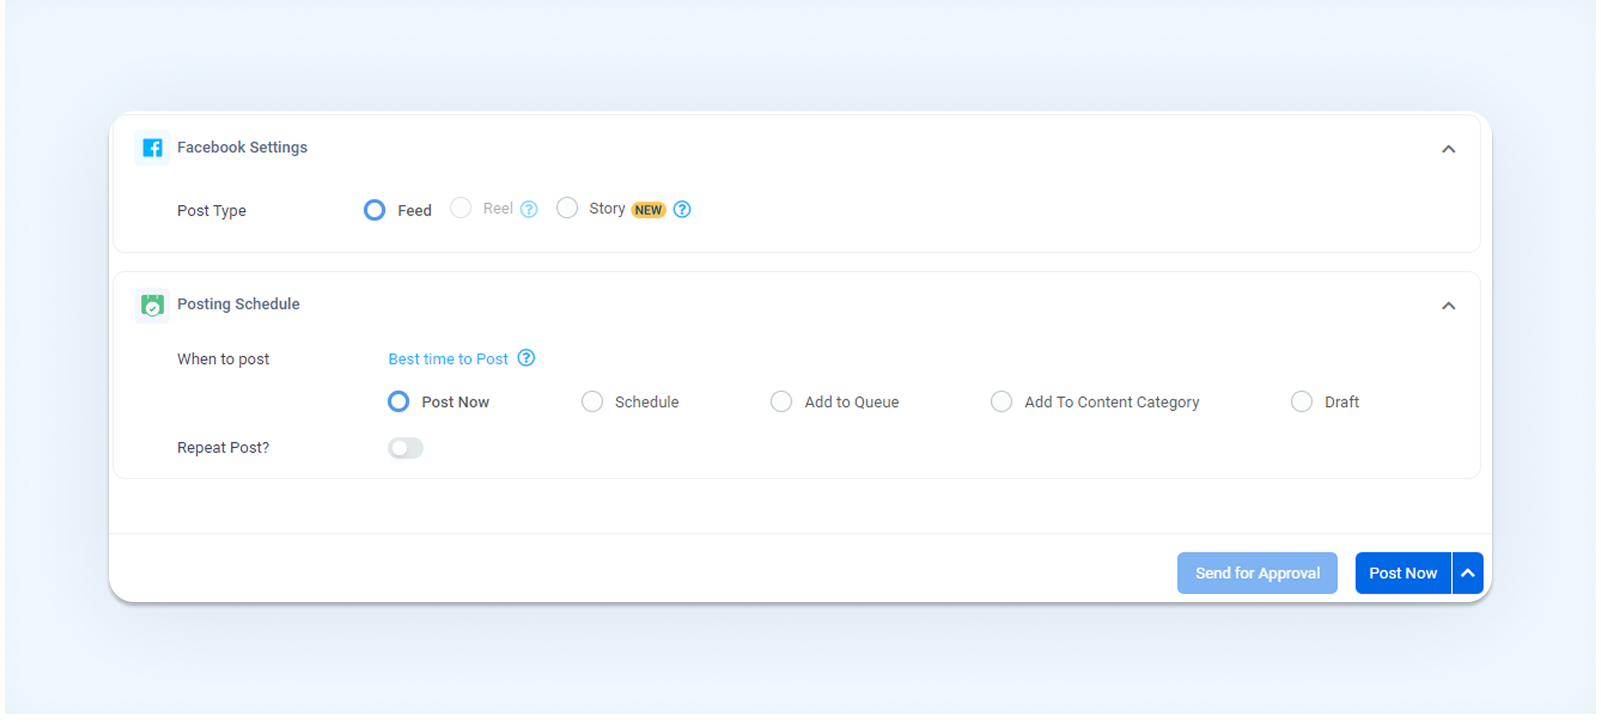Select the Draft option

1301,401
